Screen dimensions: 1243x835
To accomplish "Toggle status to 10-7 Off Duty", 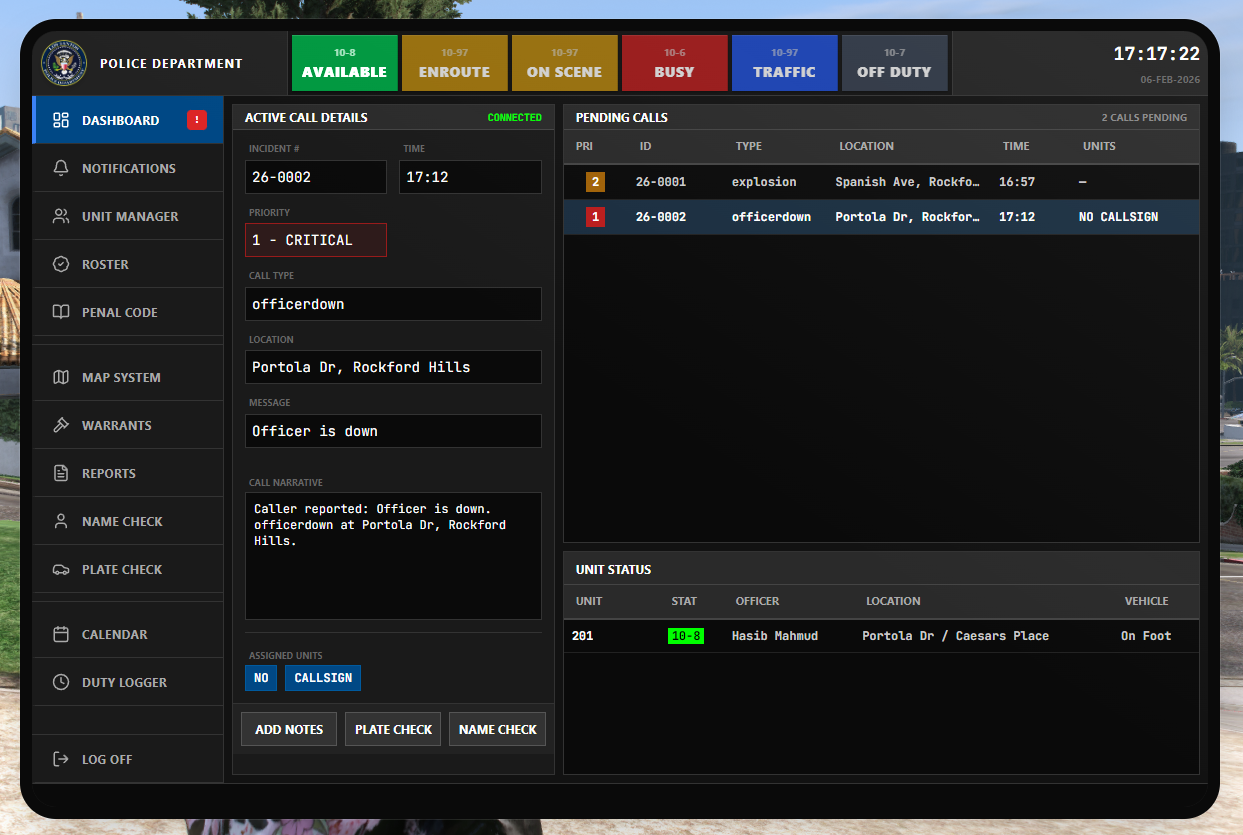I will 894,63.
